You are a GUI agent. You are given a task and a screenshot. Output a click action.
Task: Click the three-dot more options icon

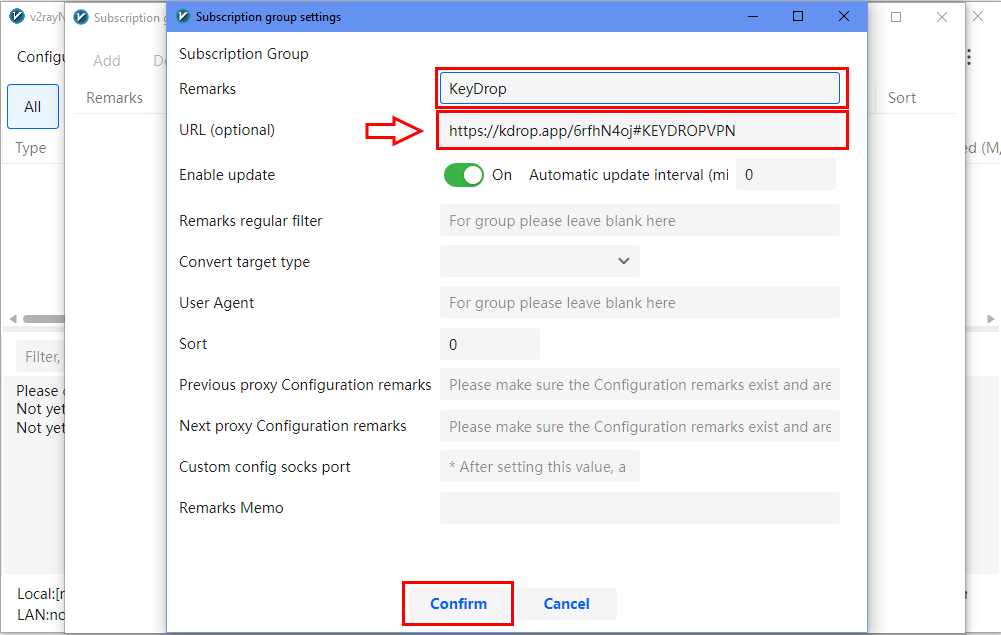(x=968, y=58)
